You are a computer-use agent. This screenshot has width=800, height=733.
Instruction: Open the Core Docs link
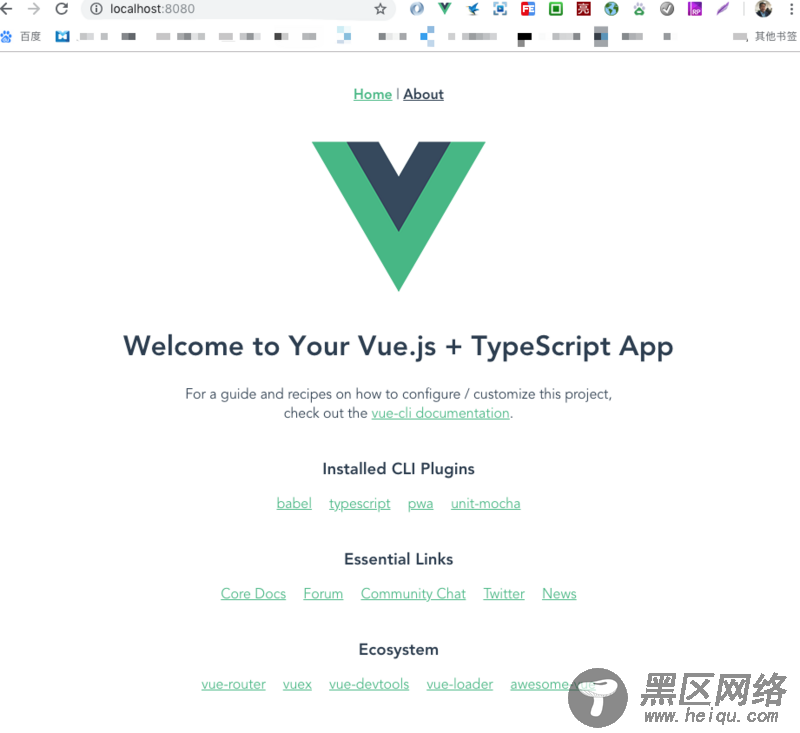[x=253, y=594]
